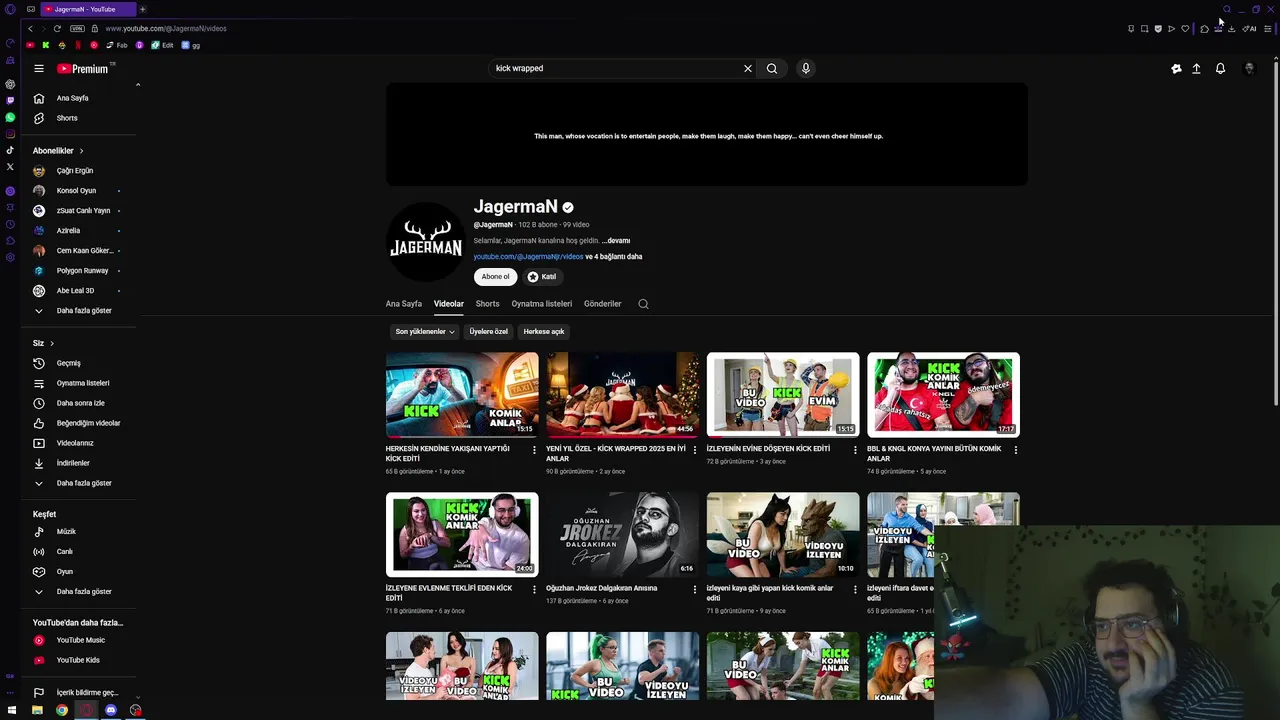The image size is (1280, 720).
Task: Clear the search box with the X icon
Action: tap(747, 69)
